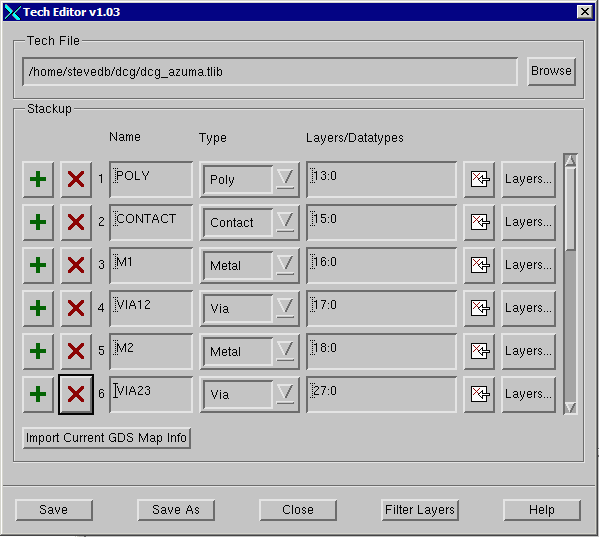Open Filter Layers dialog

[x=420, y=510]
